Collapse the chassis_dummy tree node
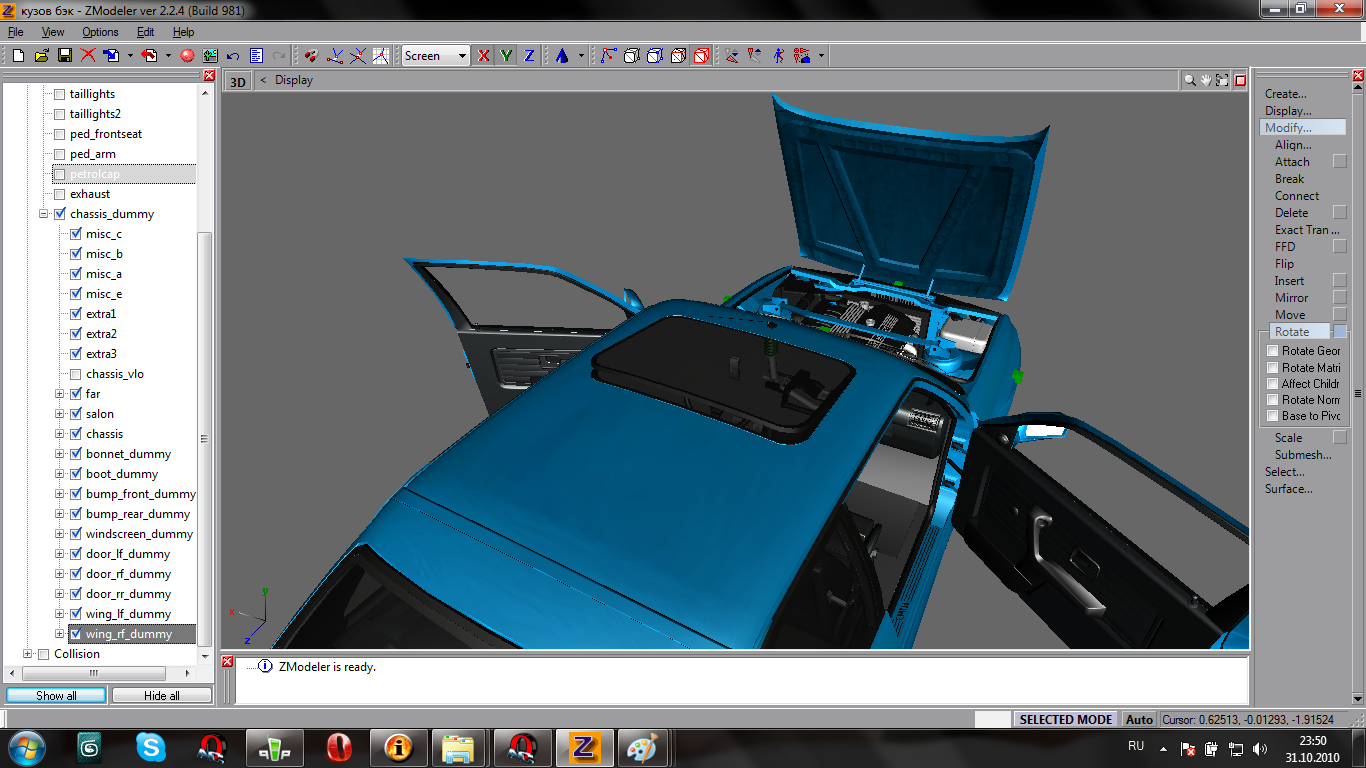 (44, 214)
